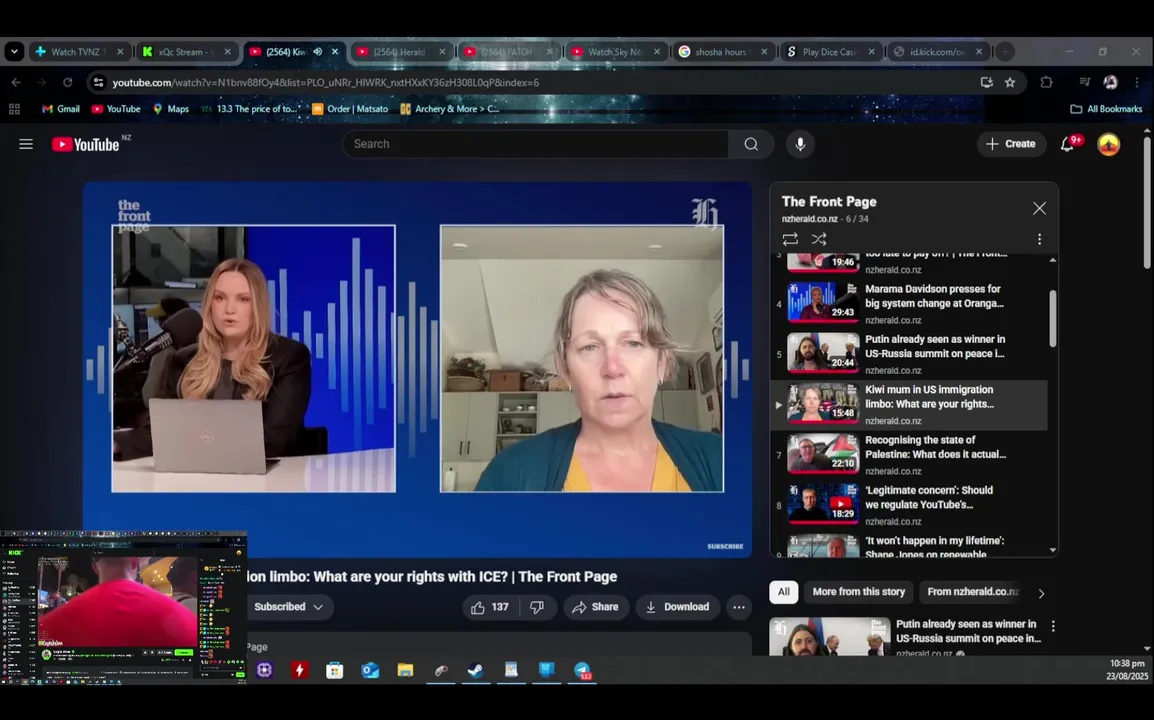The height and width of the screenshot is (720, 1154).
Task: Select the All filter chip
Action: point(784,592)
